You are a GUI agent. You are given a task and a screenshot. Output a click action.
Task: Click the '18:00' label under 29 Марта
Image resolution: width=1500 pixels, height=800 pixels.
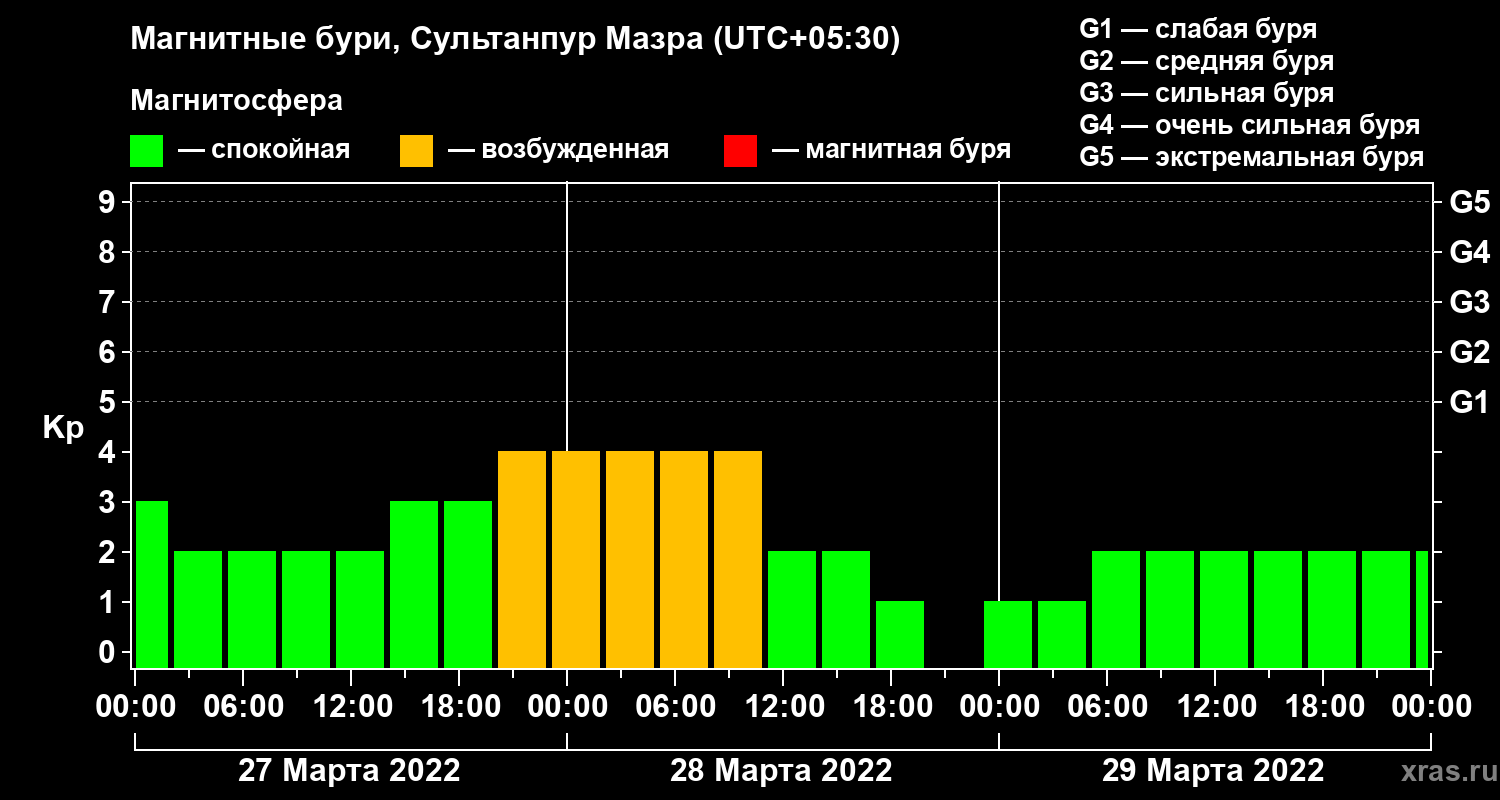click(1323, 707)
